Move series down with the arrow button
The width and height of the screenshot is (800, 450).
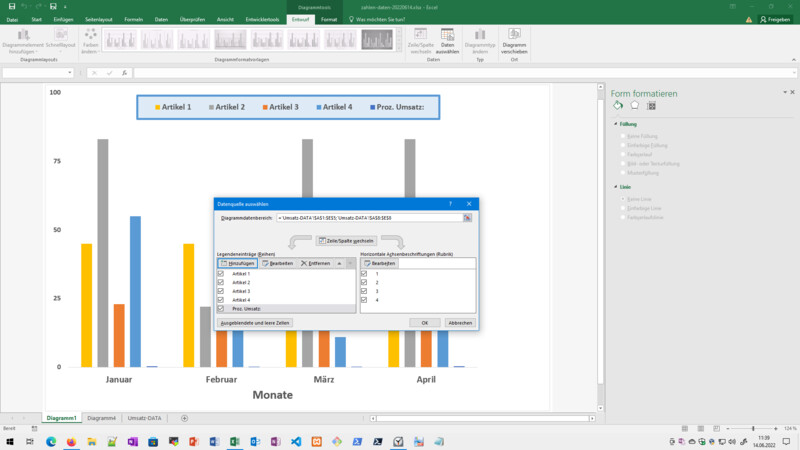pos(350,263)
